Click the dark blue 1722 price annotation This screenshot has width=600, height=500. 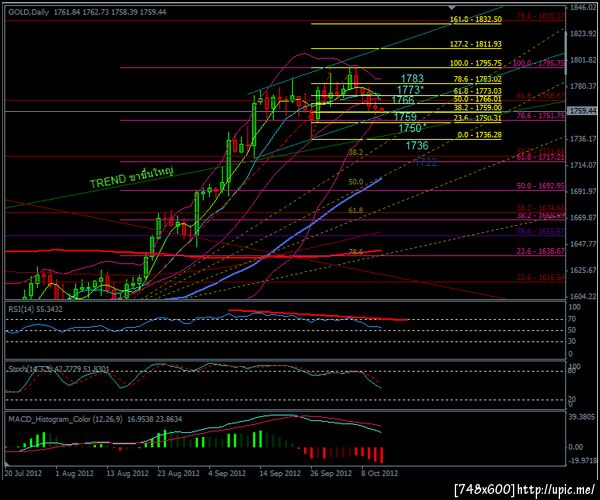426,163
